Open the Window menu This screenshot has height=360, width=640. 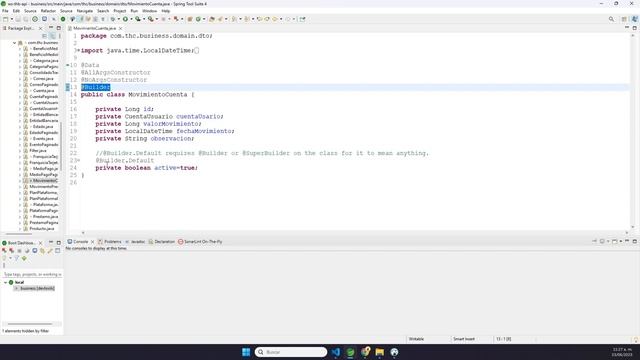click(x=149, y=11)
